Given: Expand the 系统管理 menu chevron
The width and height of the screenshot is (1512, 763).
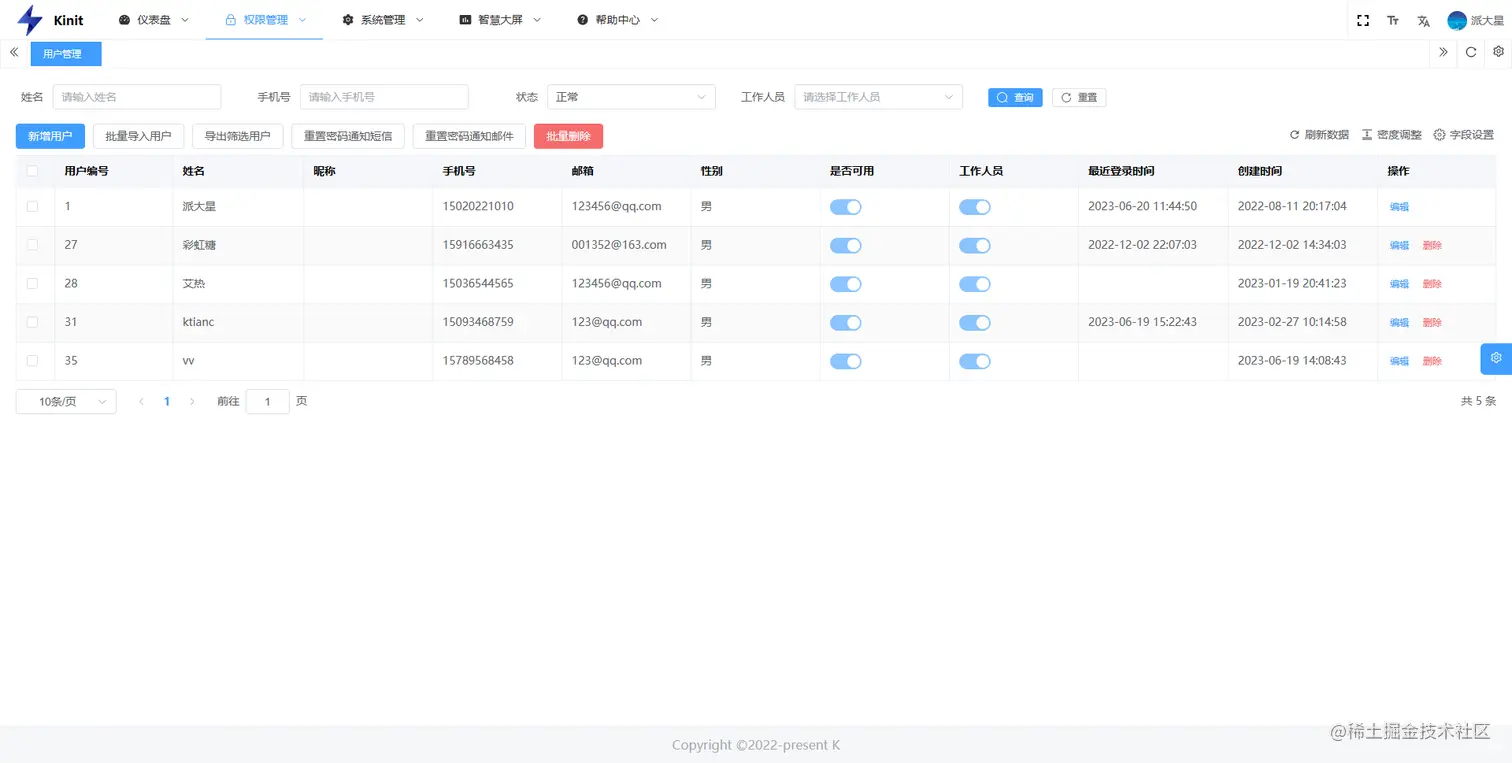Looking at the screenshot, I should coord(419,19).
